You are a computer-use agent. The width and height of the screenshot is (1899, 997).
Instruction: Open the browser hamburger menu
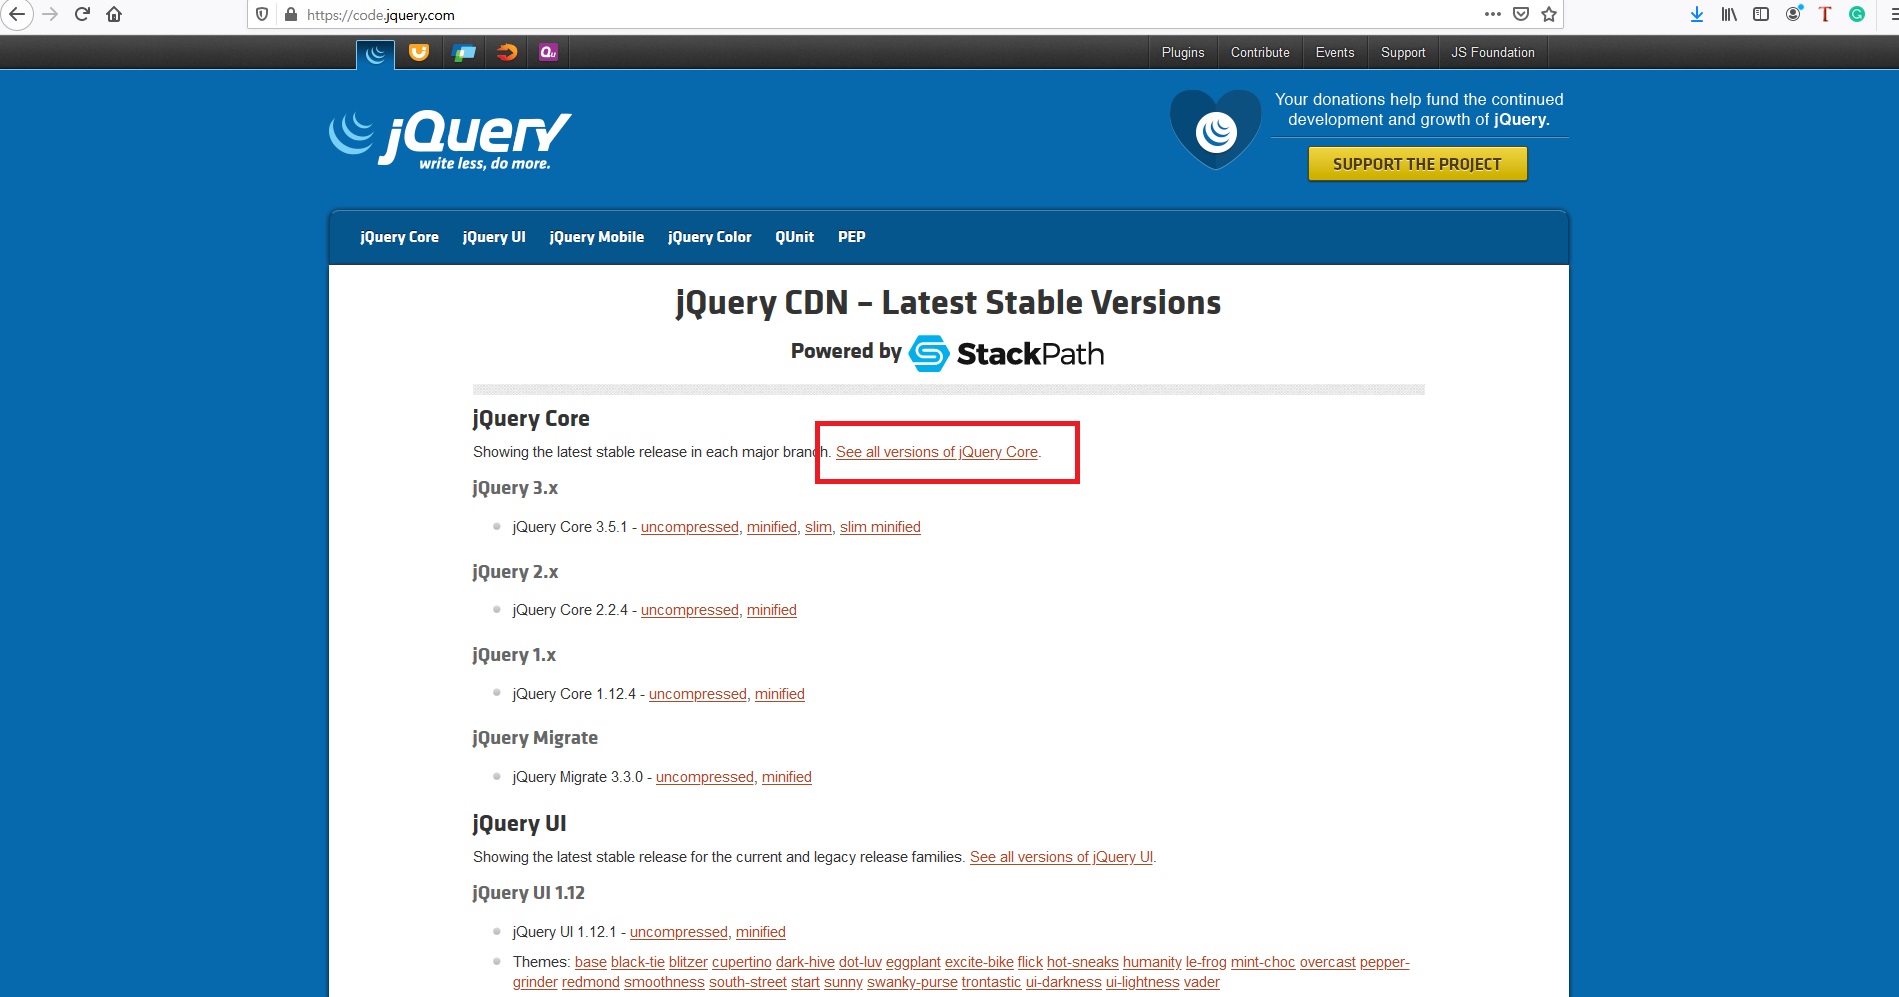click(x=1893, y=14)
